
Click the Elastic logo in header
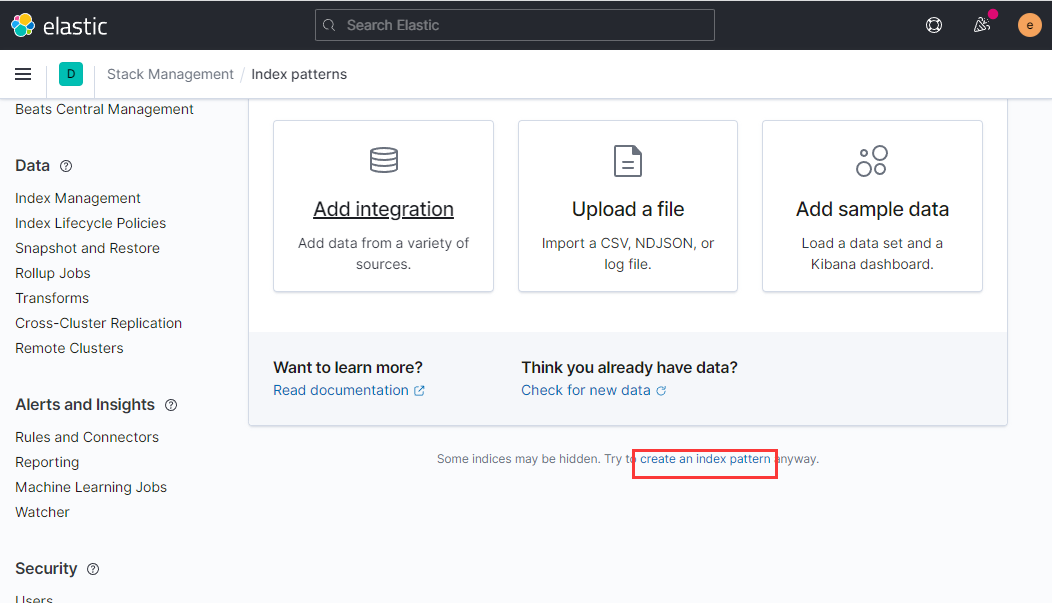pyautogui.click(x=59, y=25)
